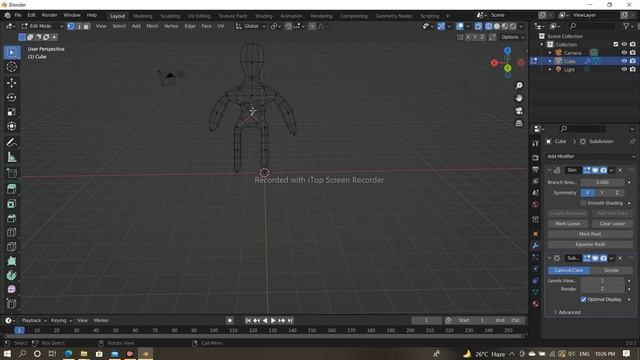Click the Mark Loose button
Screen dimensions: 640x360
568,224
